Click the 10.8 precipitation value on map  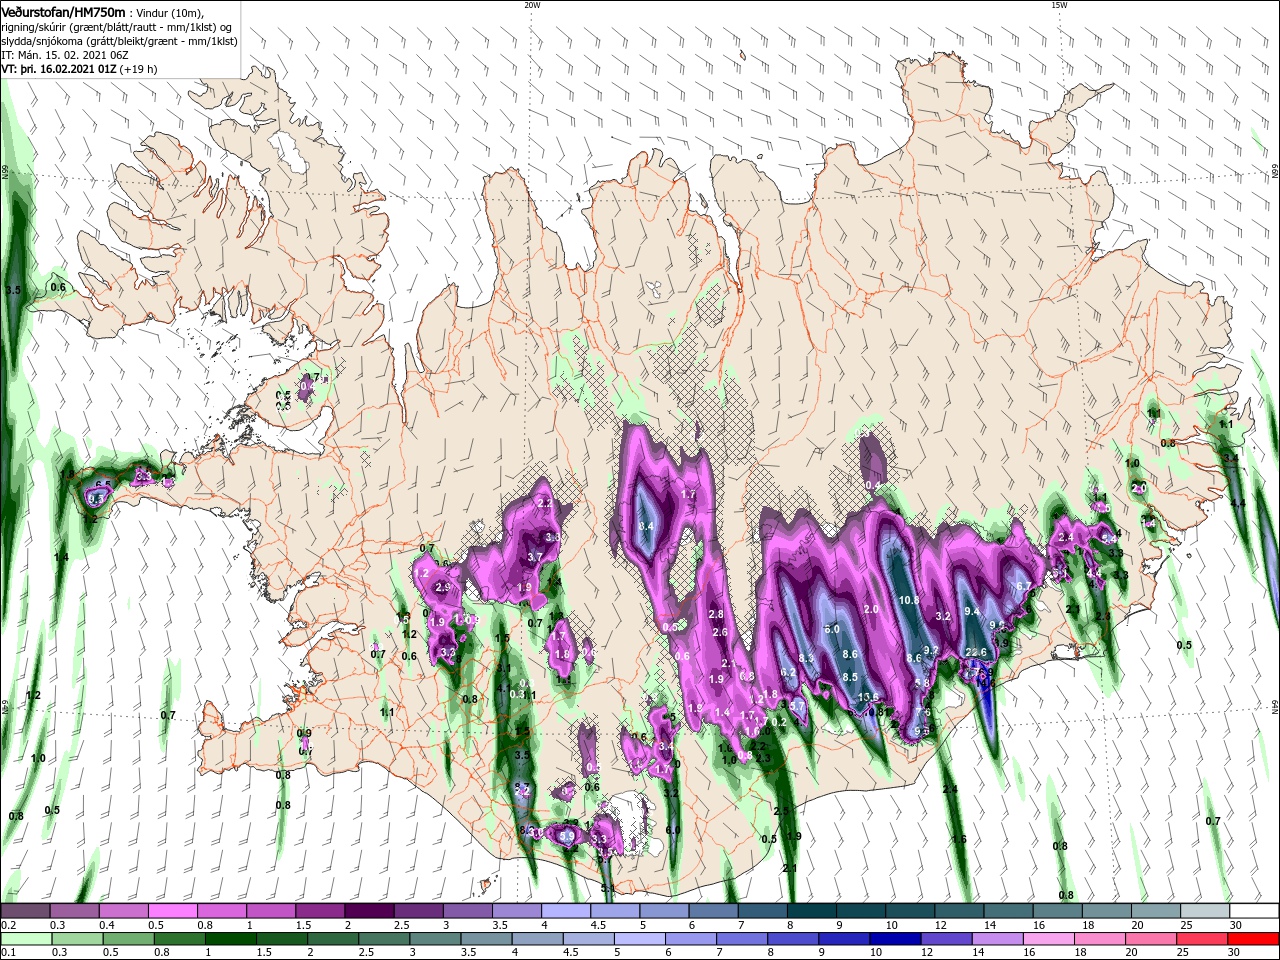(x=909, y=601)
